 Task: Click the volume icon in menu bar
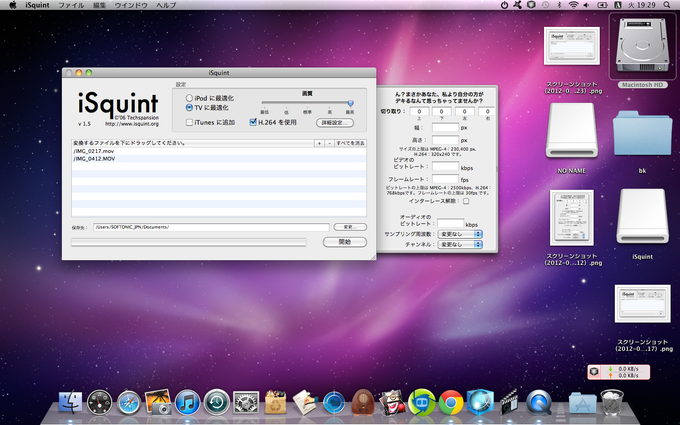click(x=587, y=5)
